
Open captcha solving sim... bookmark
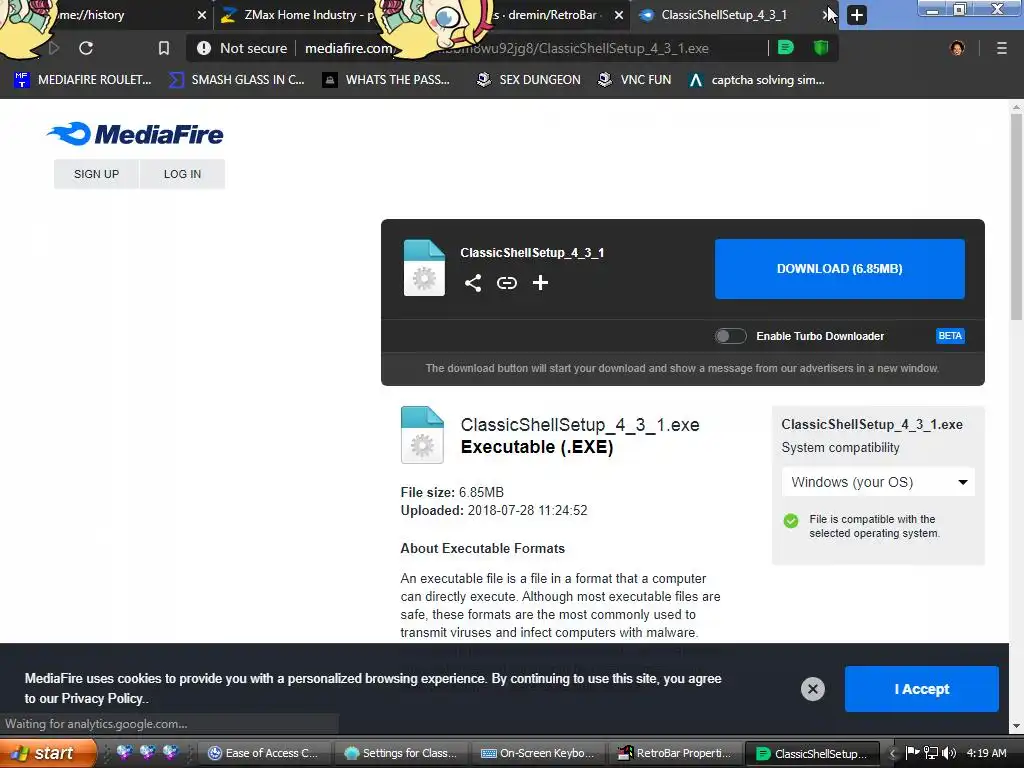[x=756, y=80]
